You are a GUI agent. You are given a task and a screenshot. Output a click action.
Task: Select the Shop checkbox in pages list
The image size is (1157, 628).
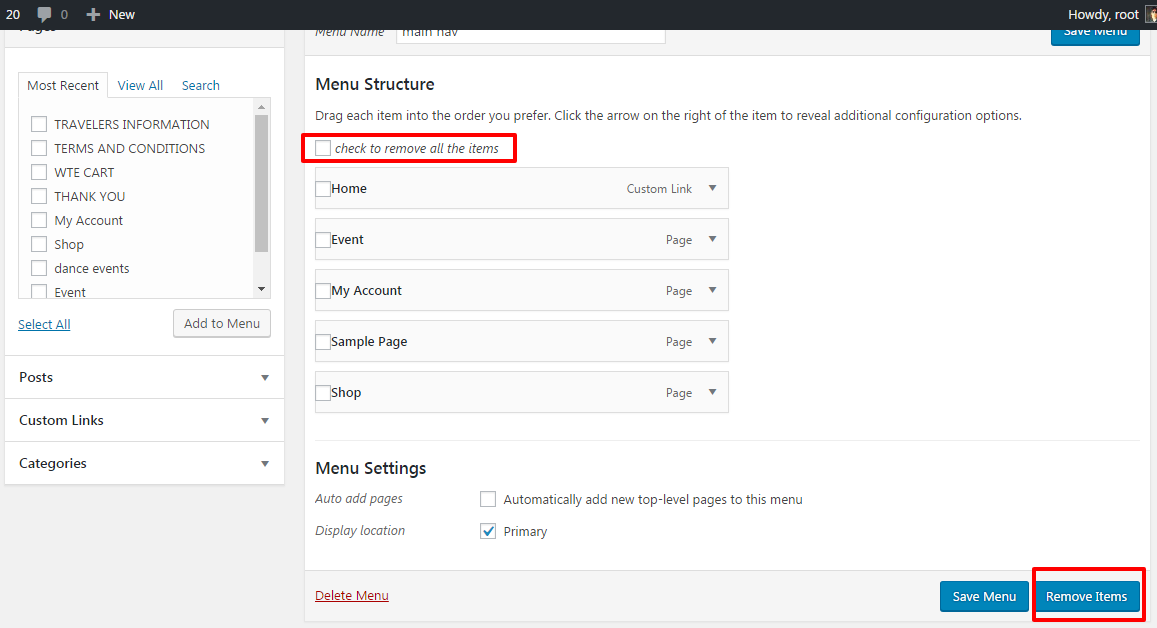tap(39, 244)
